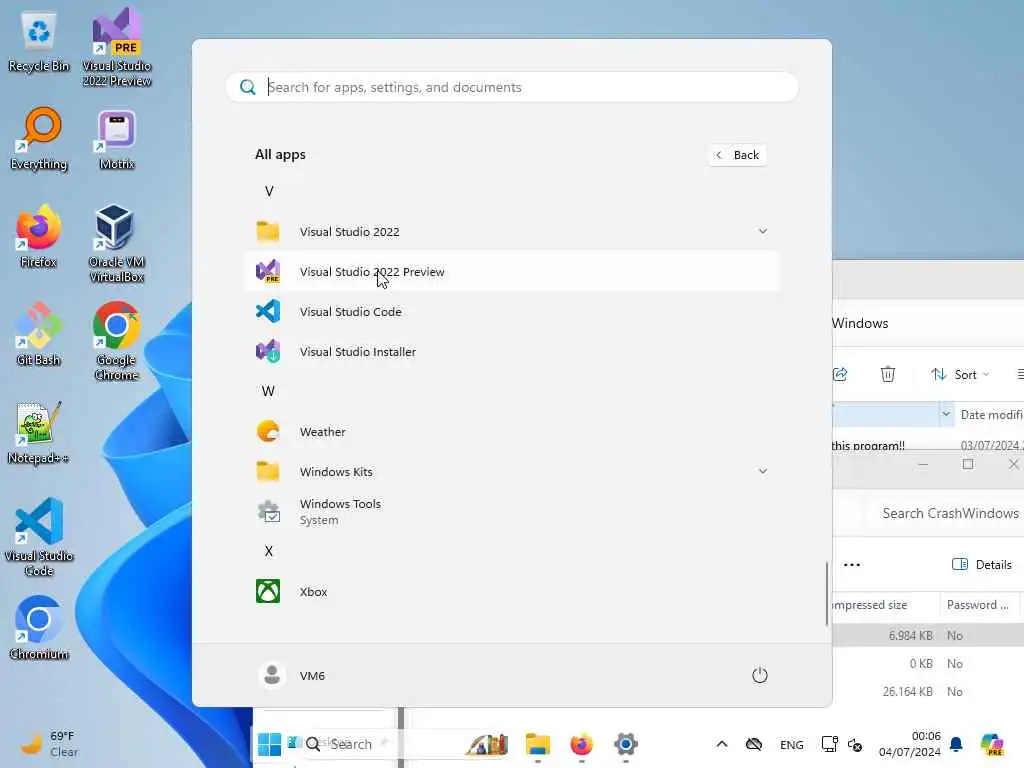The image size is (1024, 768).
Task: Expand Visual Studio 2022 folder chevron
Action: (762, 231)
